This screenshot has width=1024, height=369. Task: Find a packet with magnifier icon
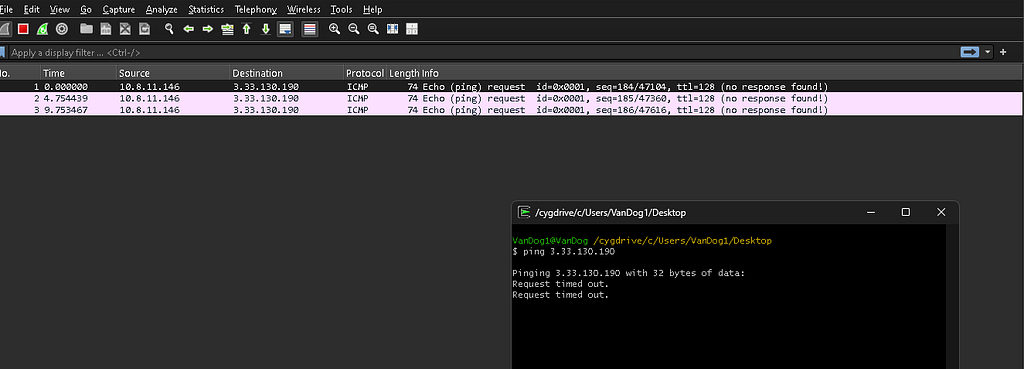point(169,29)
